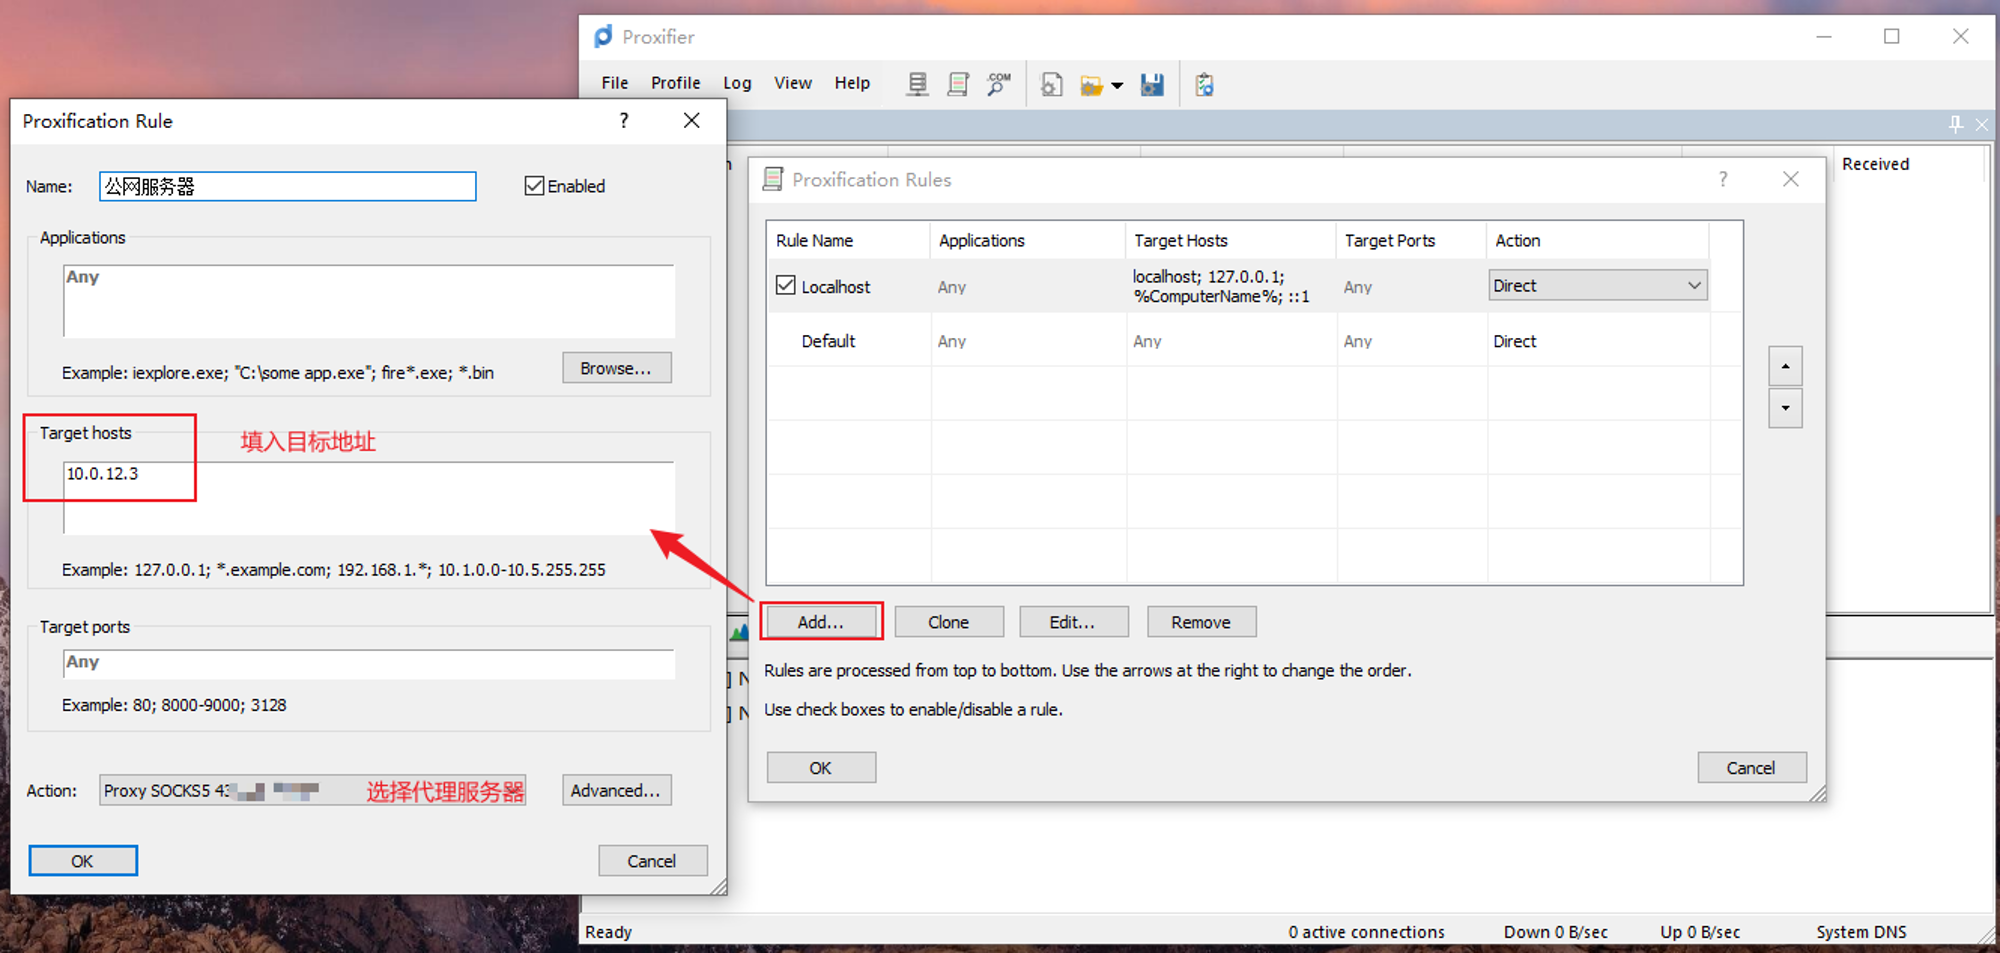Open the Proxy Checker clipboard icon
Image resolution: width=2000 pixels, height=953 pixels.
[1204, 85]
